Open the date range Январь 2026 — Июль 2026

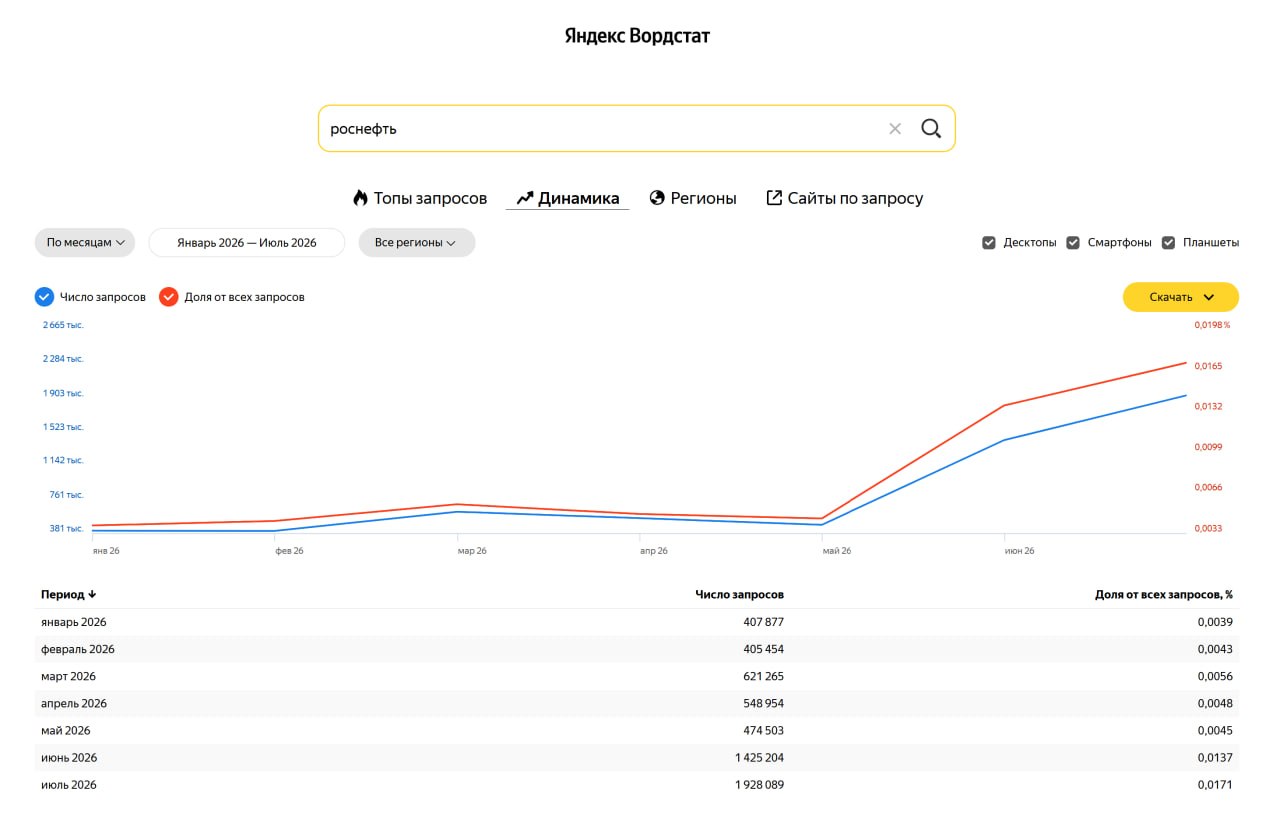coord(247,242)
